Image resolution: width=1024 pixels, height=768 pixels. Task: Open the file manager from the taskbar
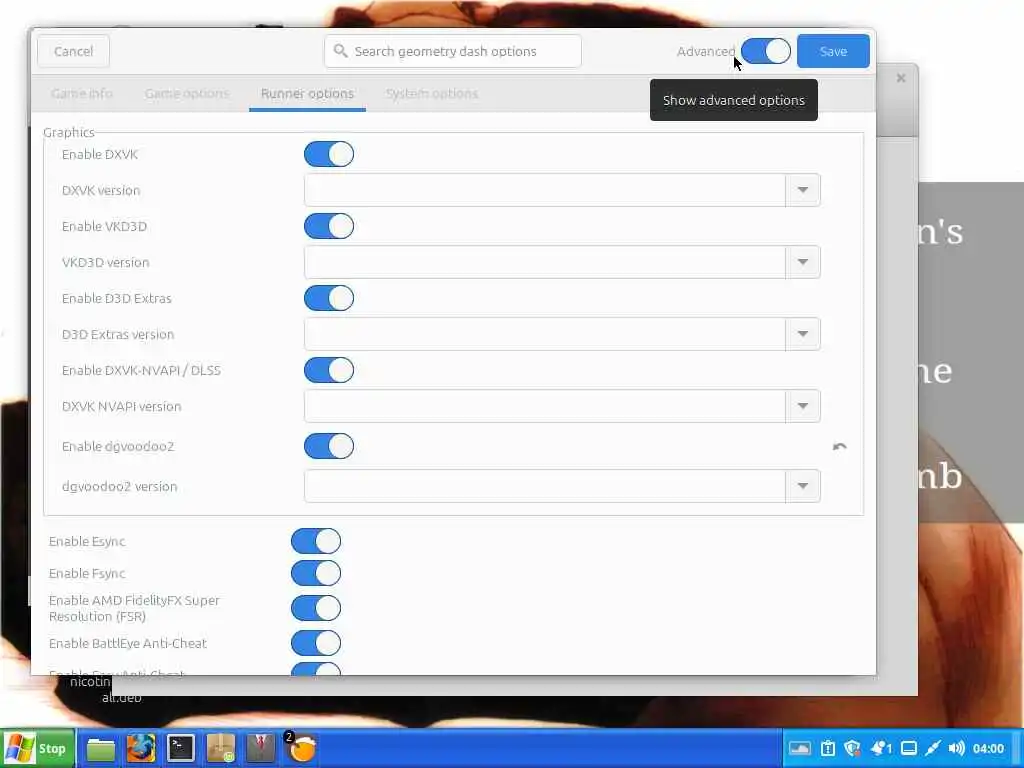(x=101, y=749)
